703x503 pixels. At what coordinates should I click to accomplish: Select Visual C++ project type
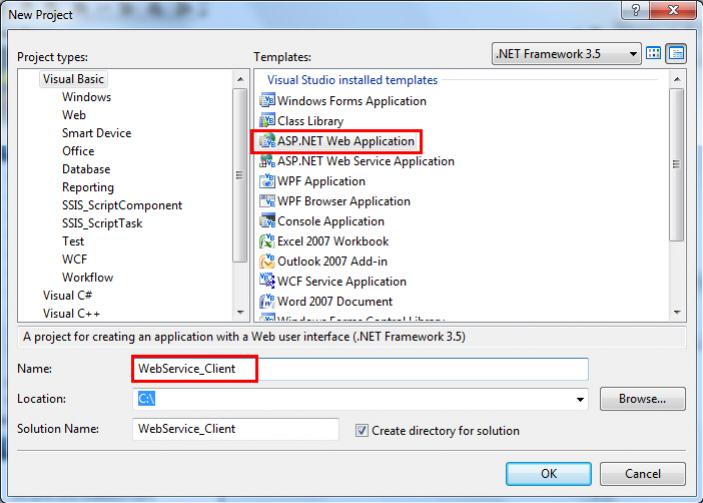point(71,313)
